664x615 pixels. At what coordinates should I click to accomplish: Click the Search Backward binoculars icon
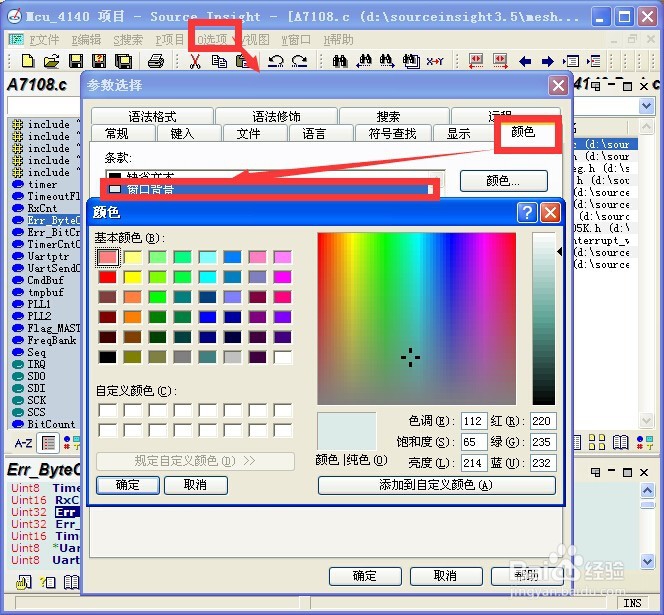364,61
